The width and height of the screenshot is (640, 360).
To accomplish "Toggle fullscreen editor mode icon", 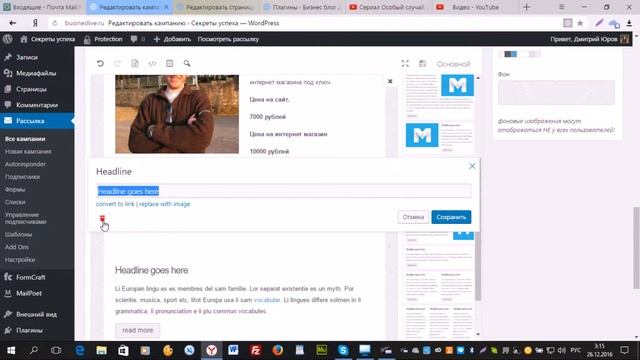I will [x=405, y=63].
